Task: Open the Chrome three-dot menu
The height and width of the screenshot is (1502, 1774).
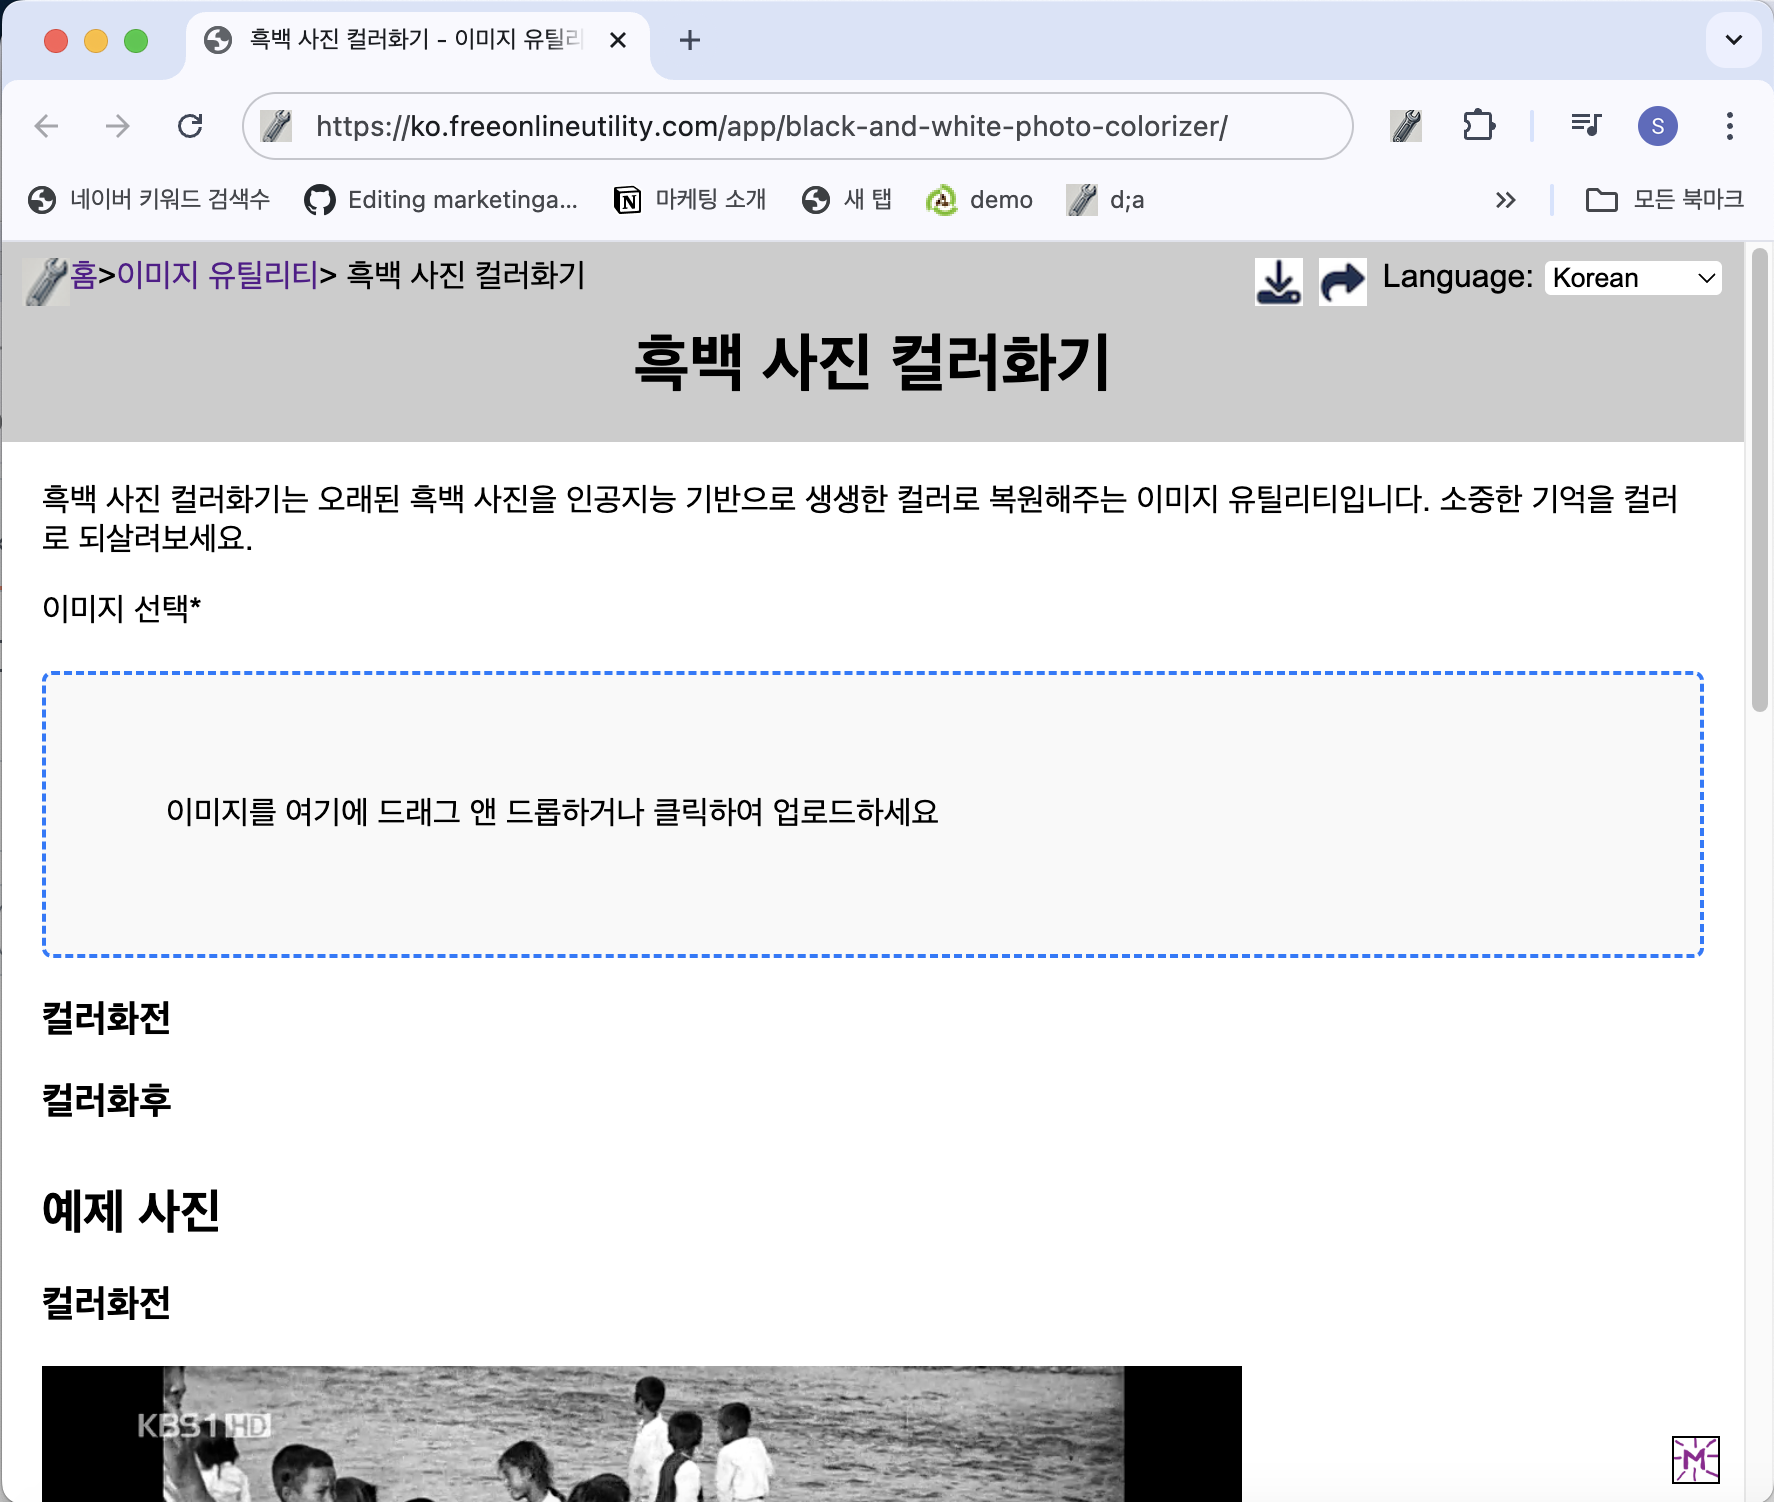Action: click(x=1730, y=126)
